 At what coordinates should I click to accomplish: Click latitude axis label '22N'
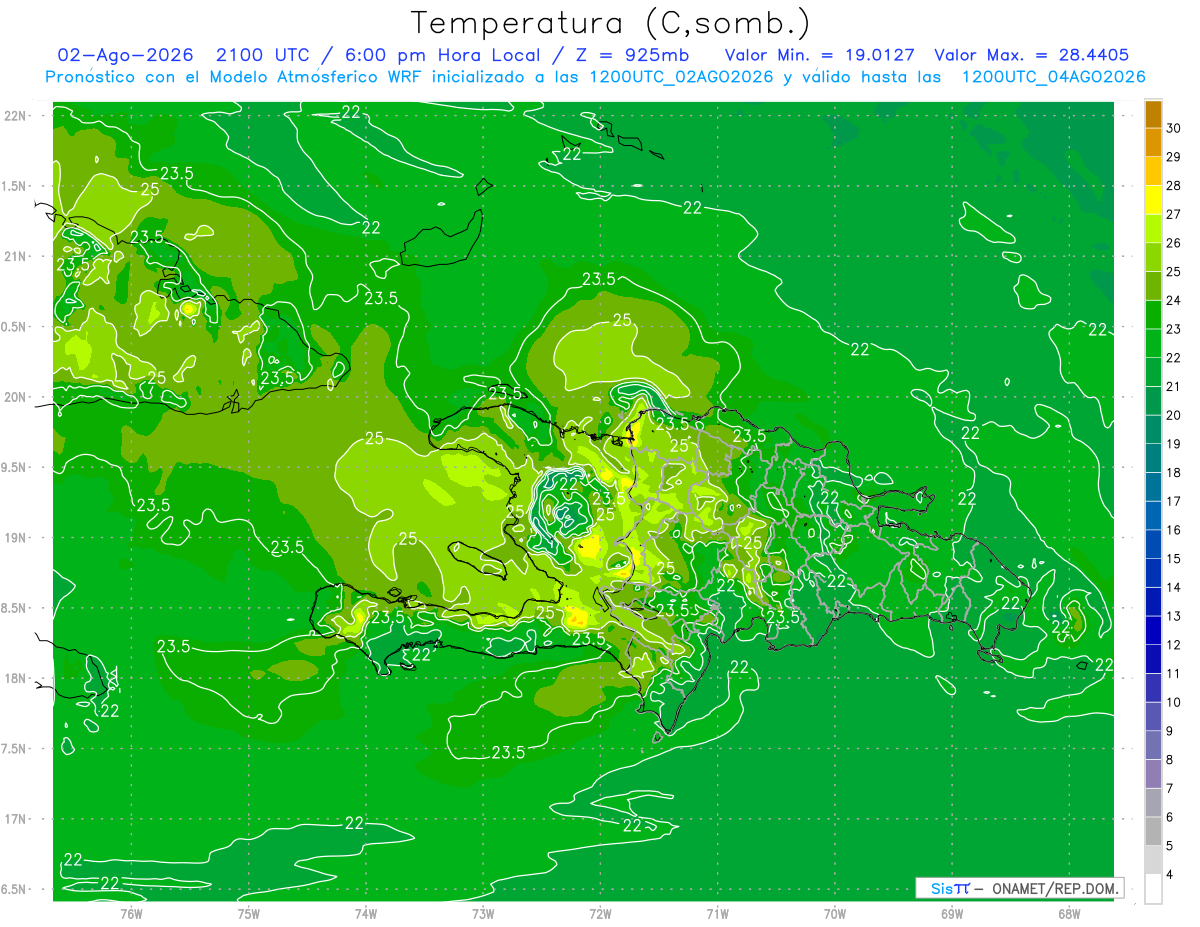coord(17,115)
